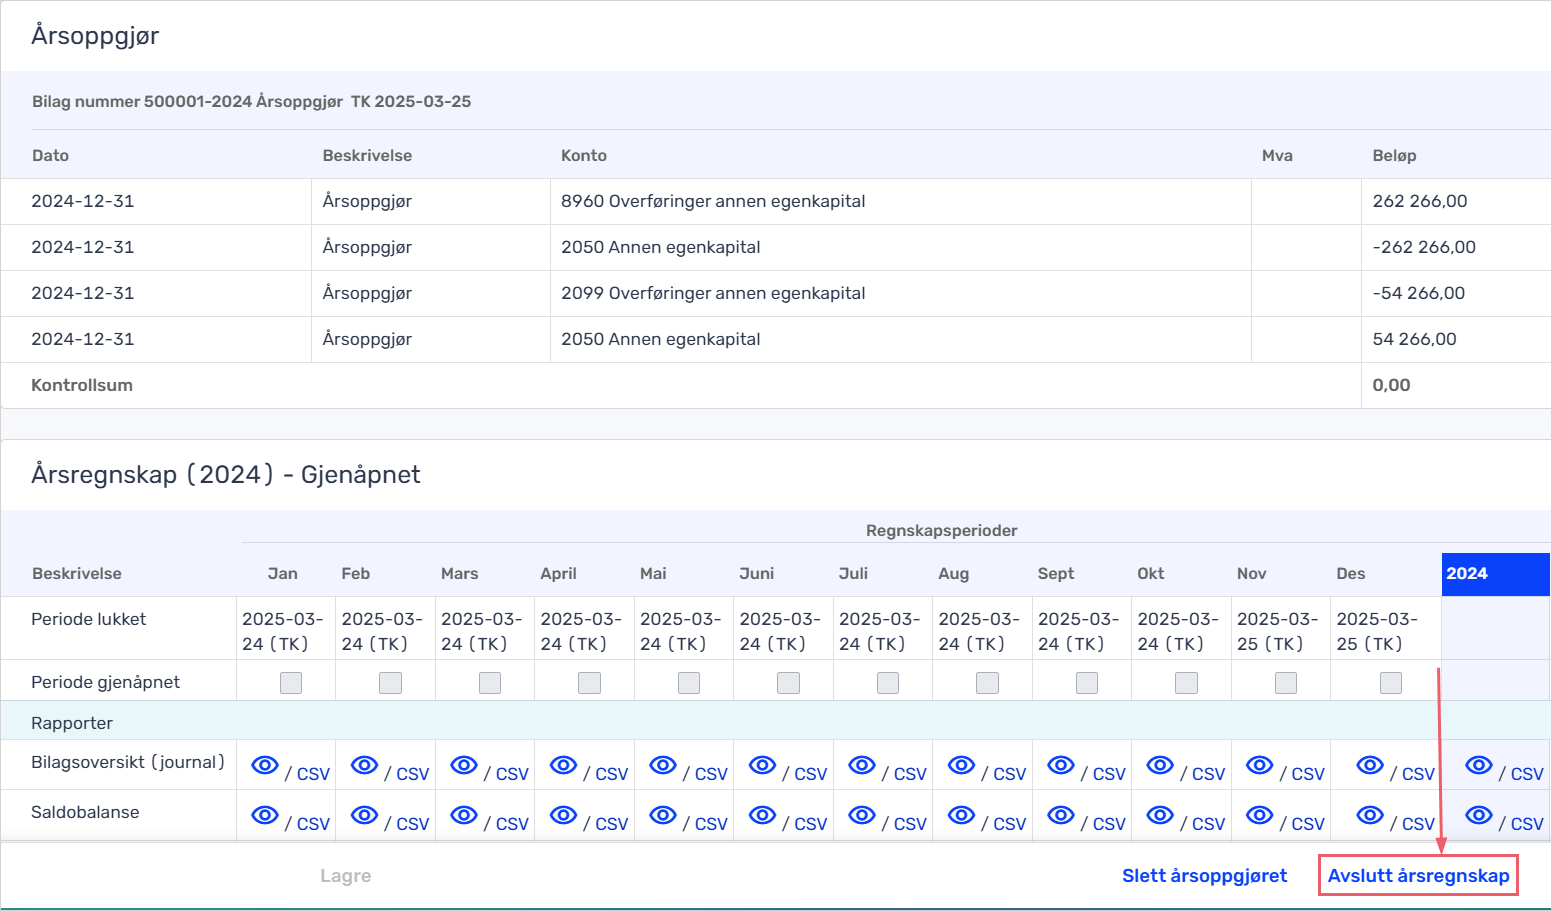Select account 2099 Overføringer annen egenkapital
Image resolution: width=1552 pixels, height=911 pixels.
(x=713, y=293)
